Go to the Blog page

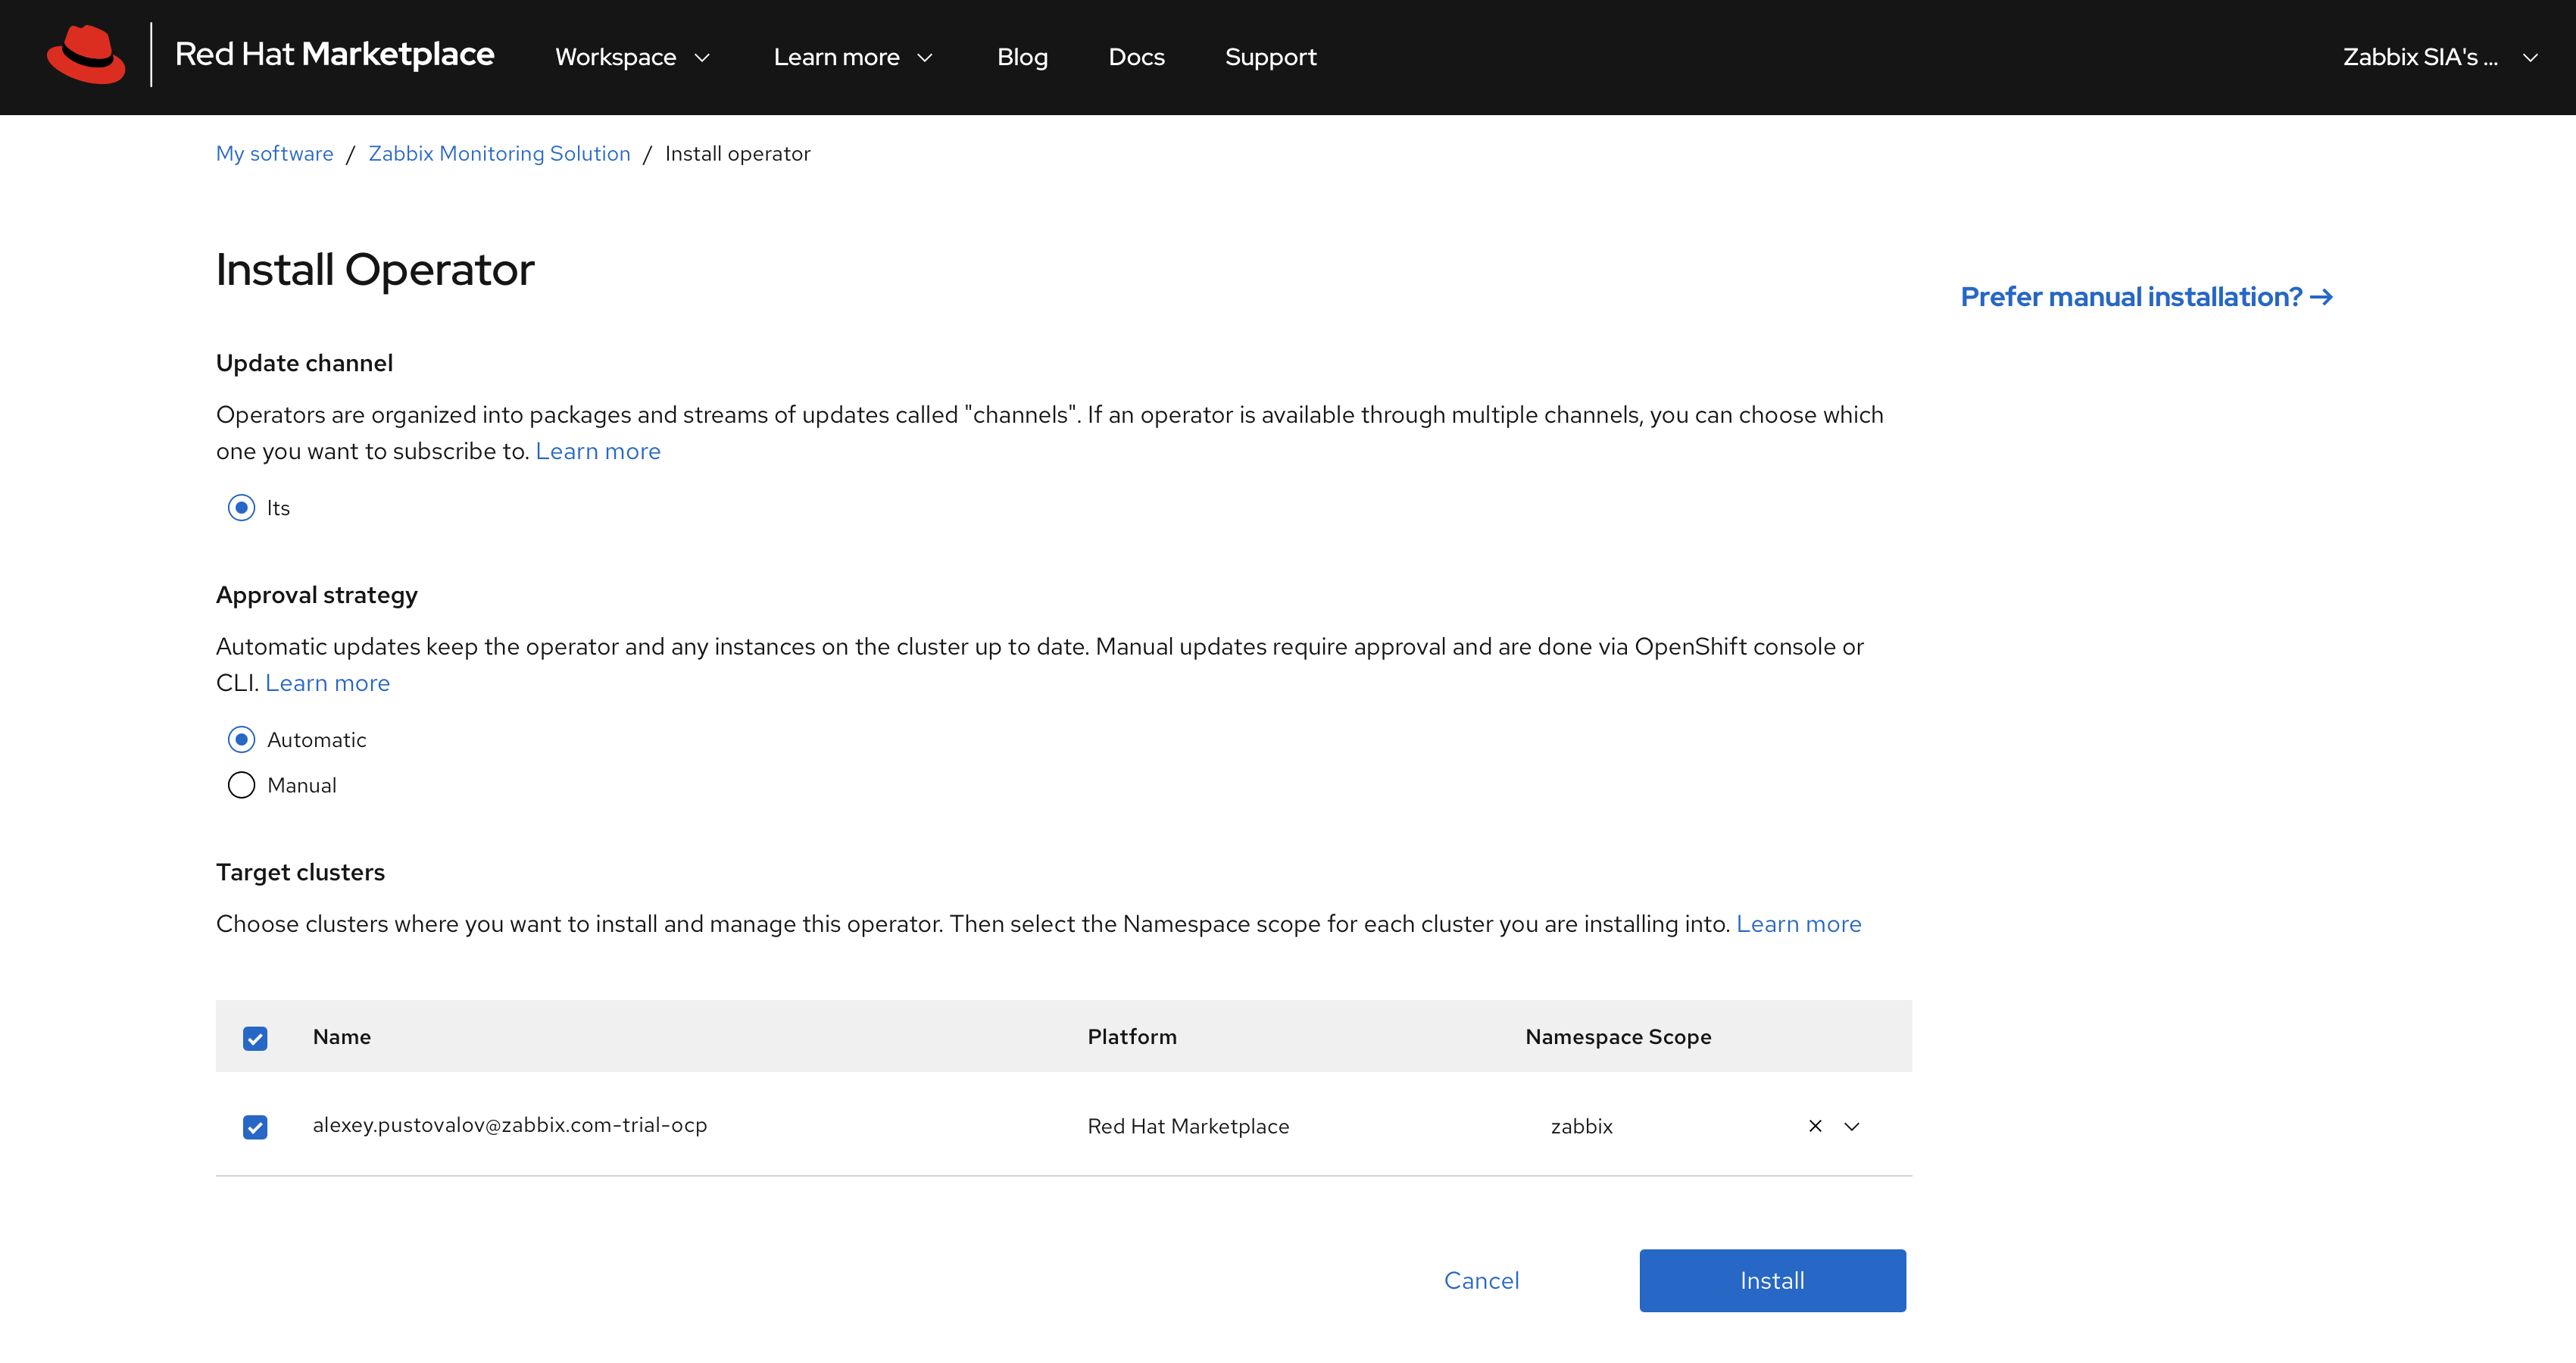pyautogui.click(x=1022, y=57)
